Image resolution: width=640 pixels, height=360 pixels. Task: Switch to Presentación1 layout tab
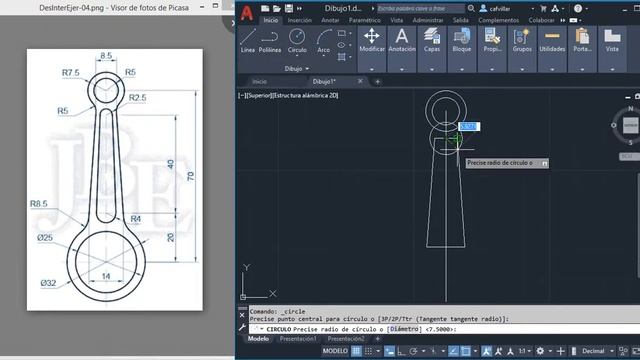(x=298, y=339)
